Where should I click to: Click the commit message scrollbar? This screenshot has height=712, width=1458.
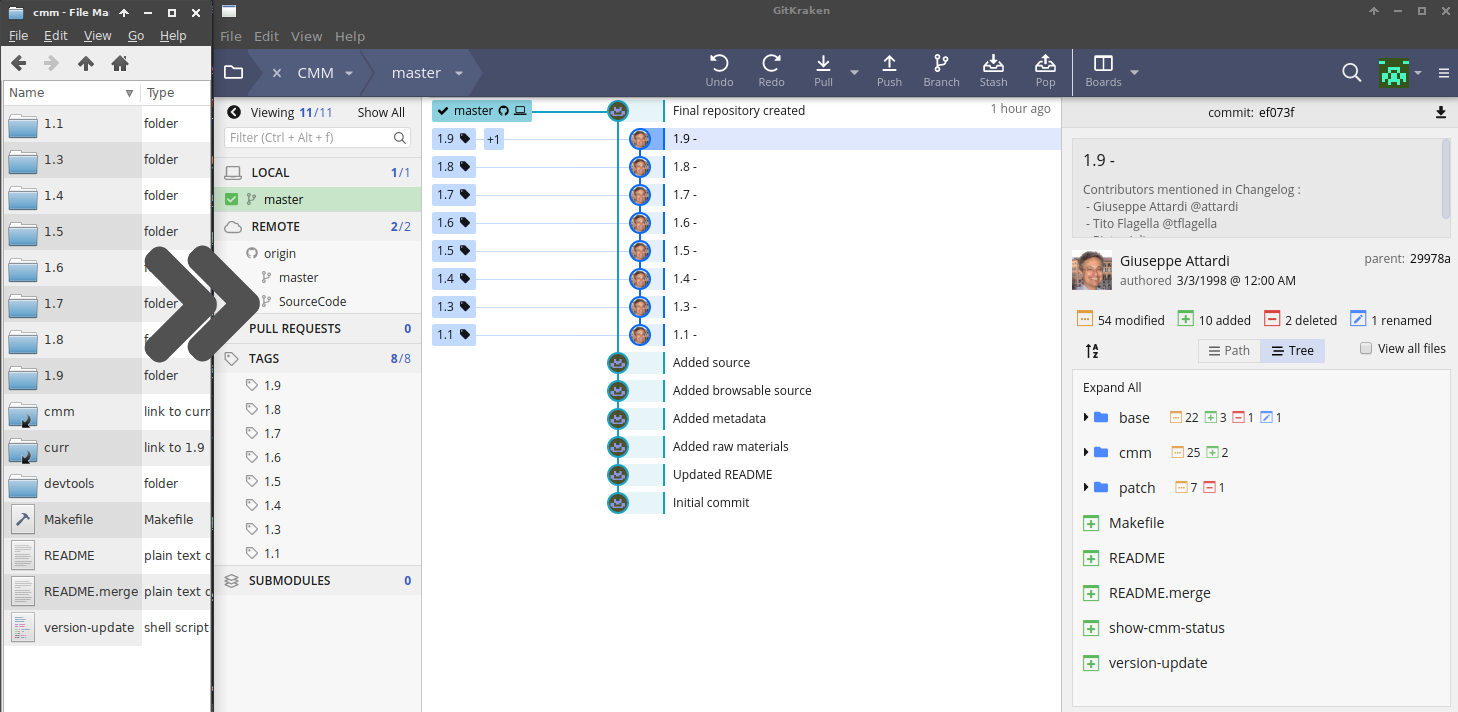pos(1445,178)
